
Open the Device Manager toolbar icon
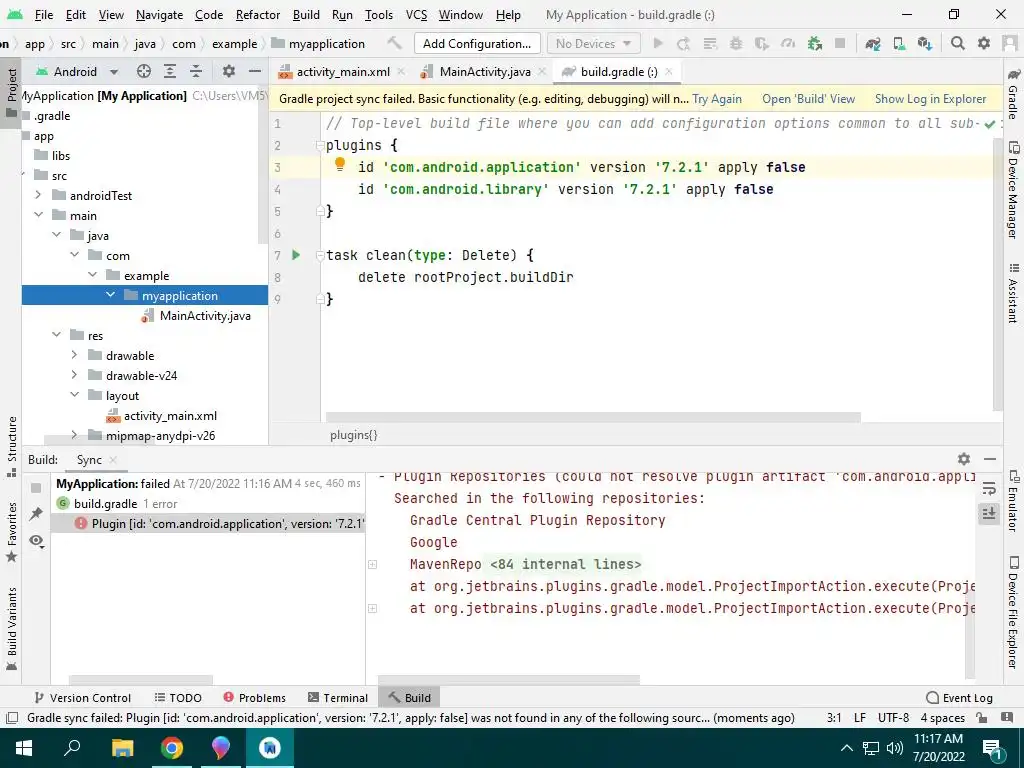(899, 43)
